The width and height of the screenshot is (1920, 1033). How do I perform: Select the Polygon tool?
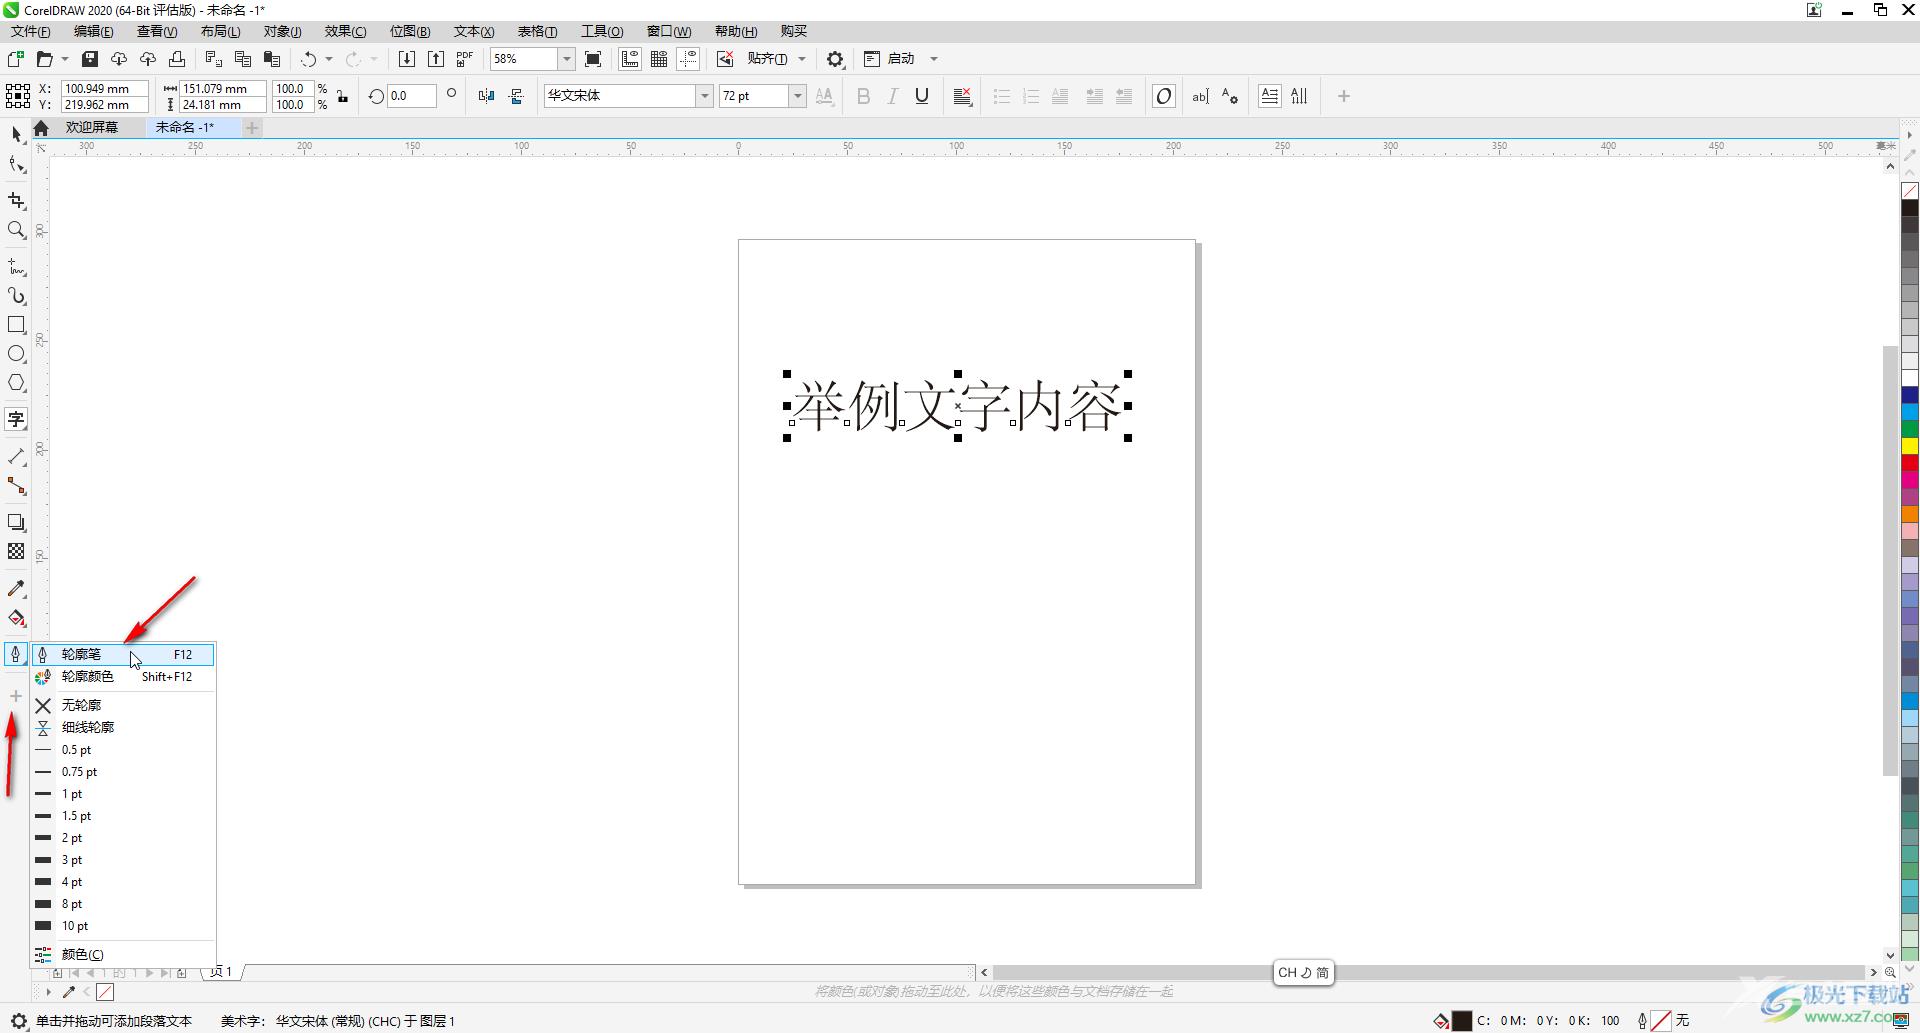click(x=16, y=383)
